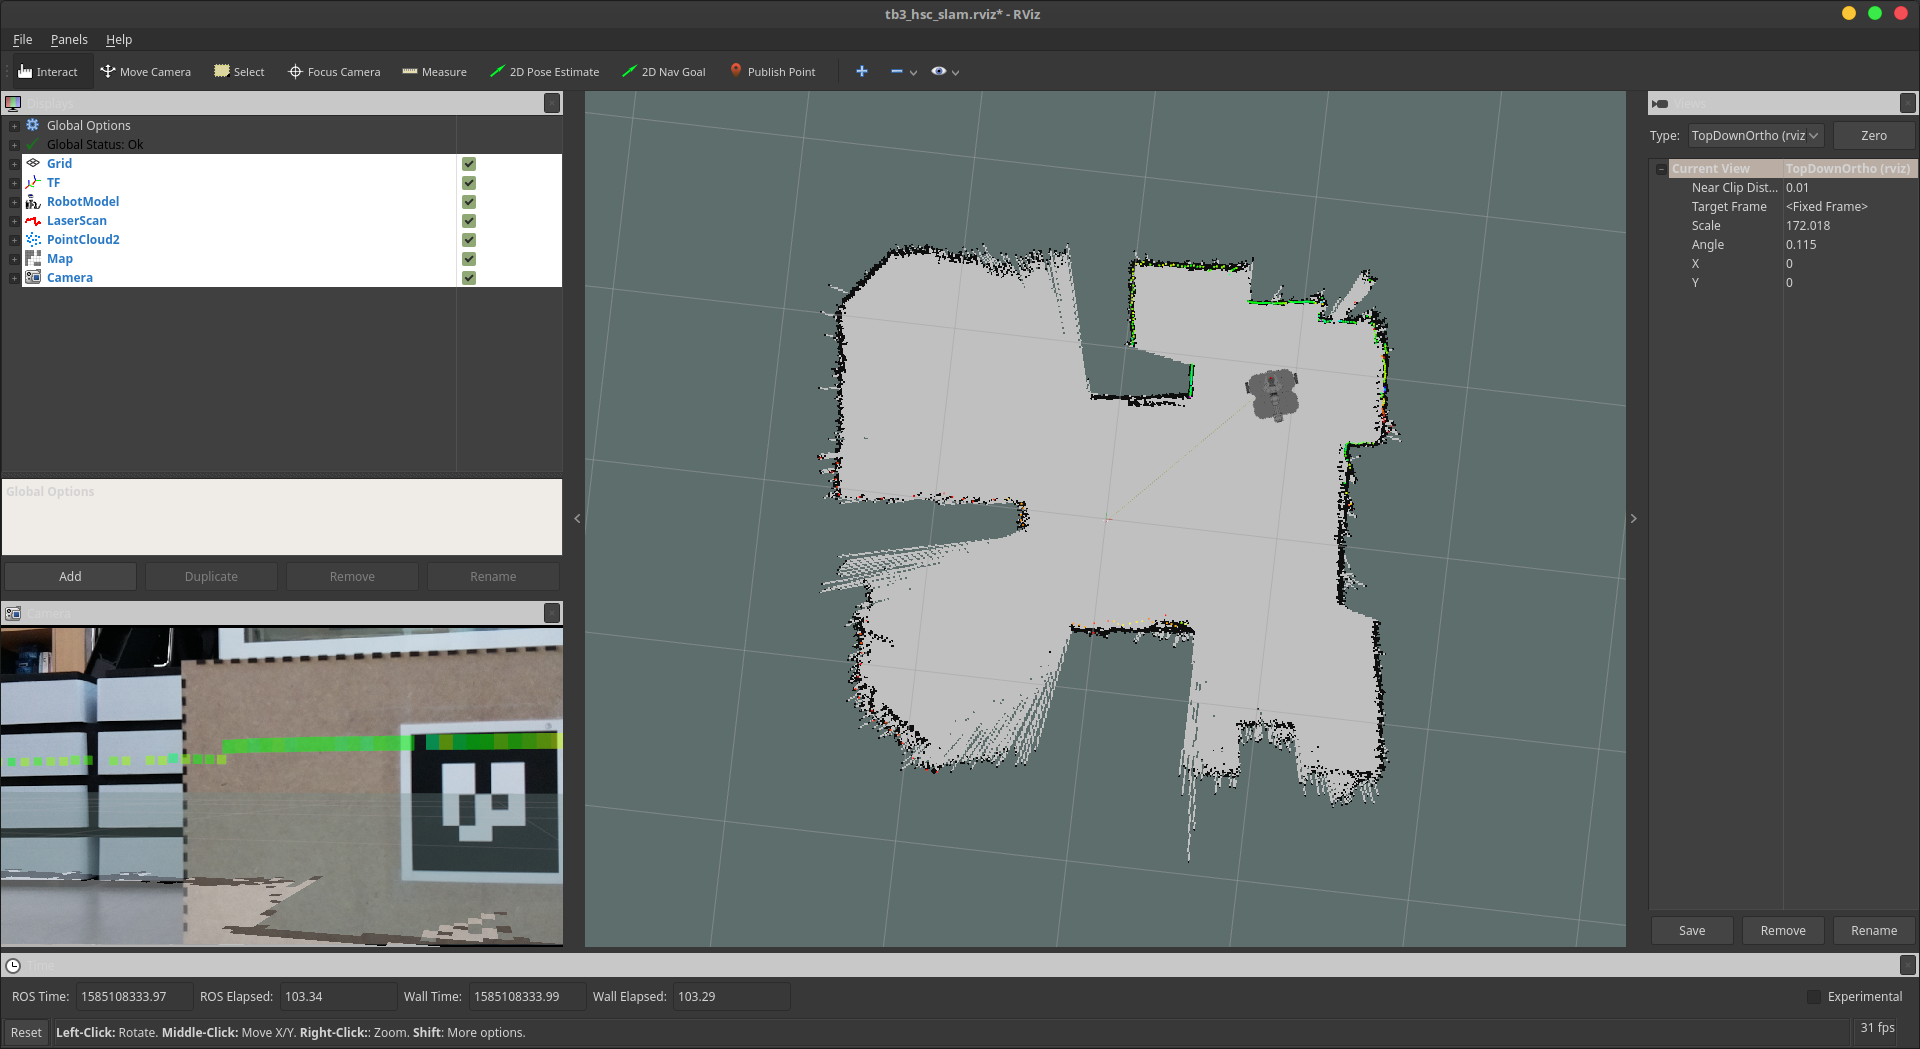
Task: Select the 2D Nav Goal tool
Action: [664, 72]
